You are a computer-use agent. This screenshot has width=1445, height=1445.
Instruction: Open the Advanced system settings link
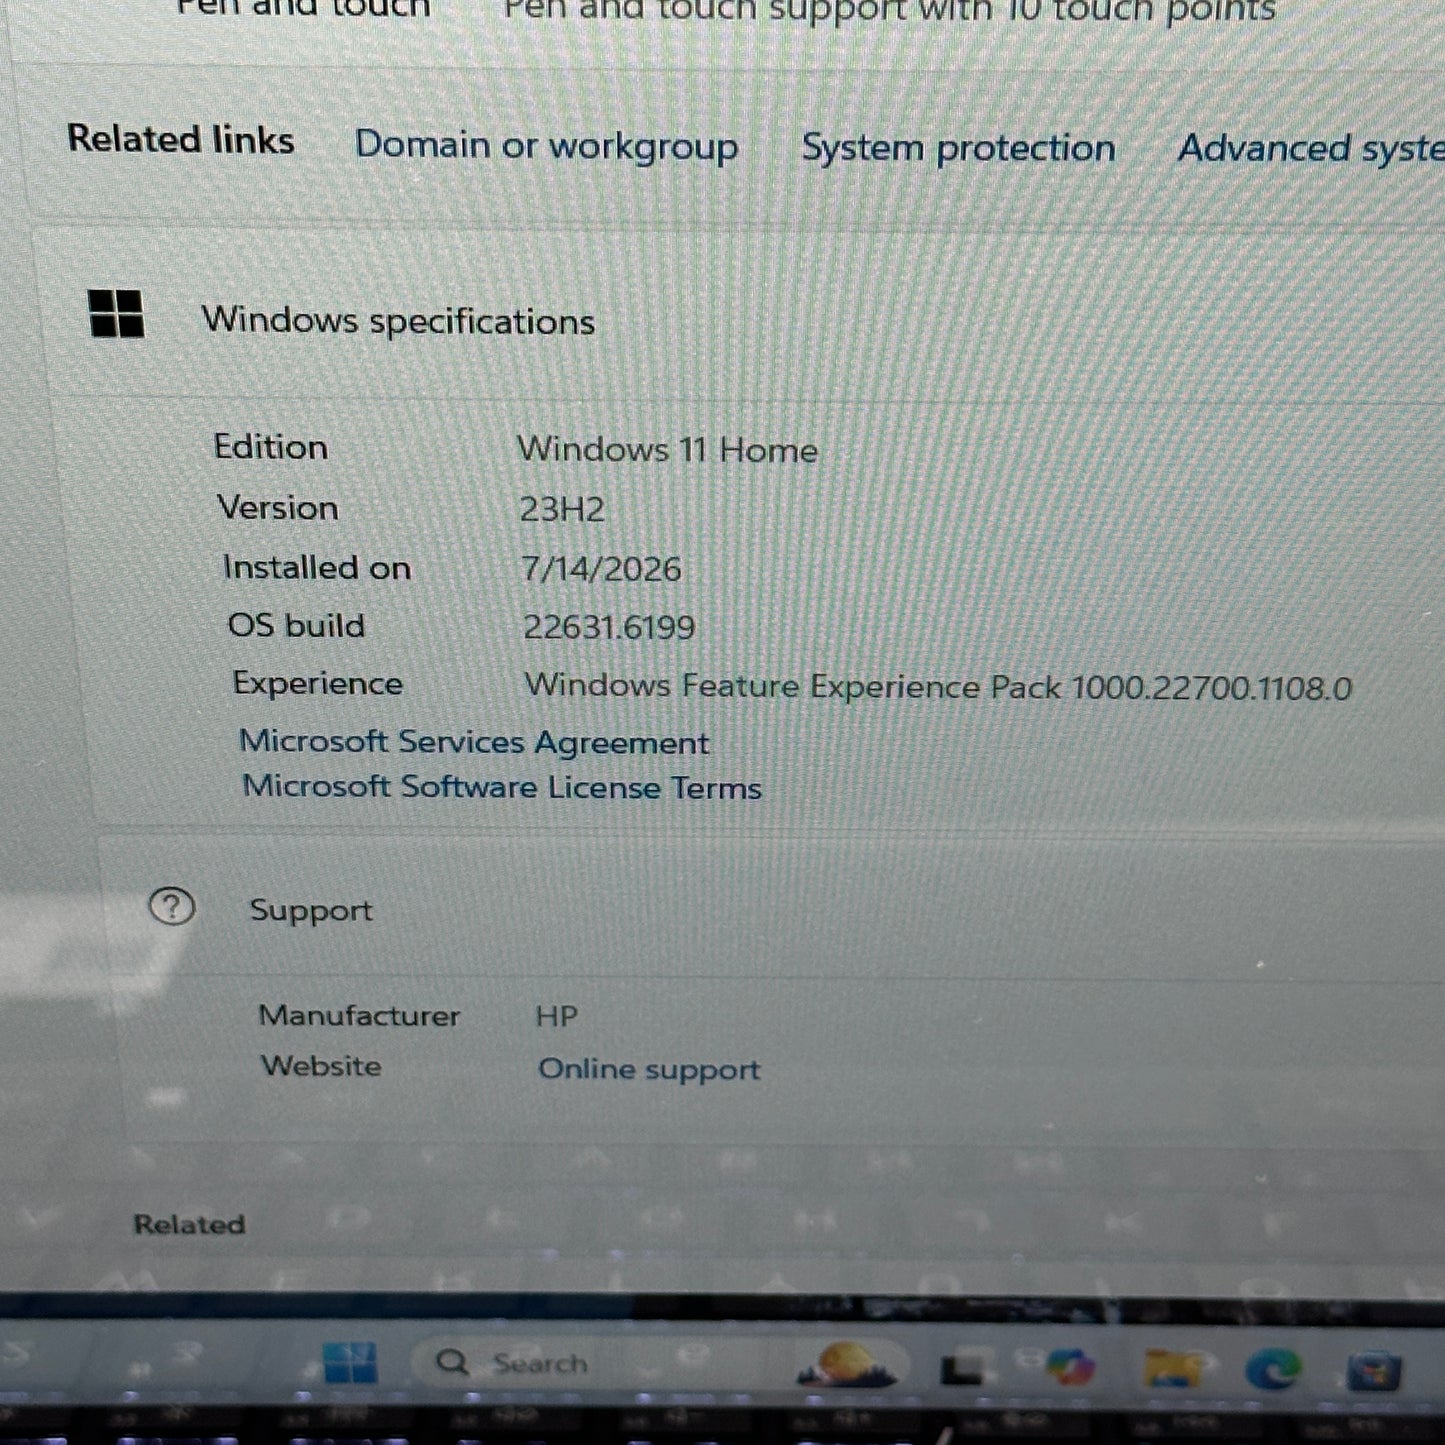tap(1311, 149)
